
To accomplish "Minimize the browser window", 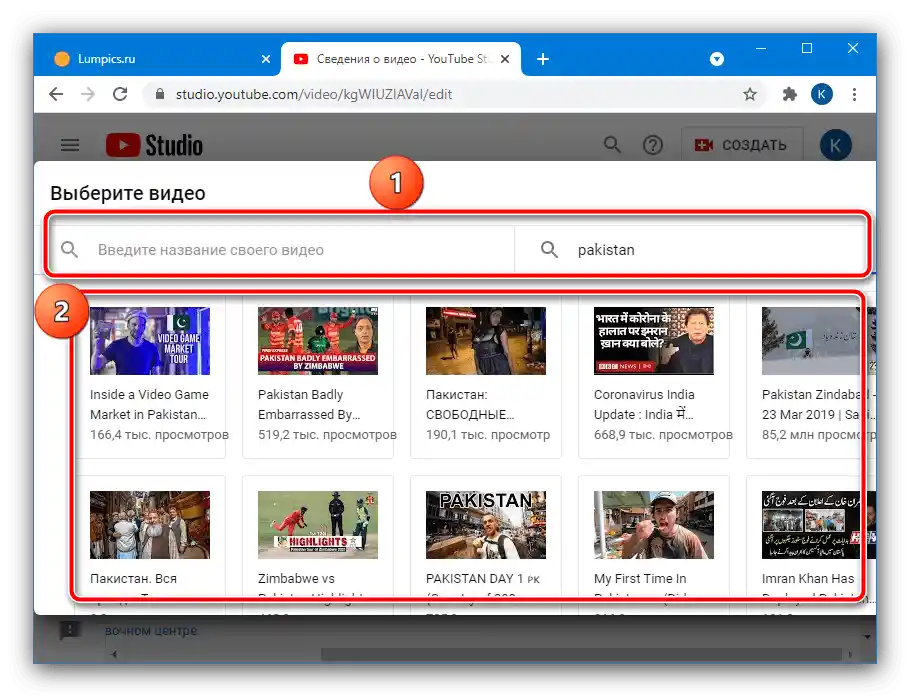I will click(761, 48).
